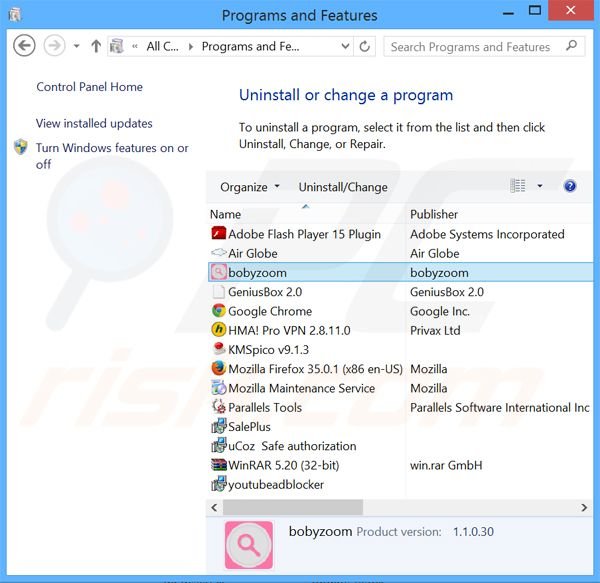The width and height of the screenshot is (600, 583).
Task: Select 'Mozilla Firefox 35.0.1 (x86 en-US)' entry
Action: pos(315,369)
